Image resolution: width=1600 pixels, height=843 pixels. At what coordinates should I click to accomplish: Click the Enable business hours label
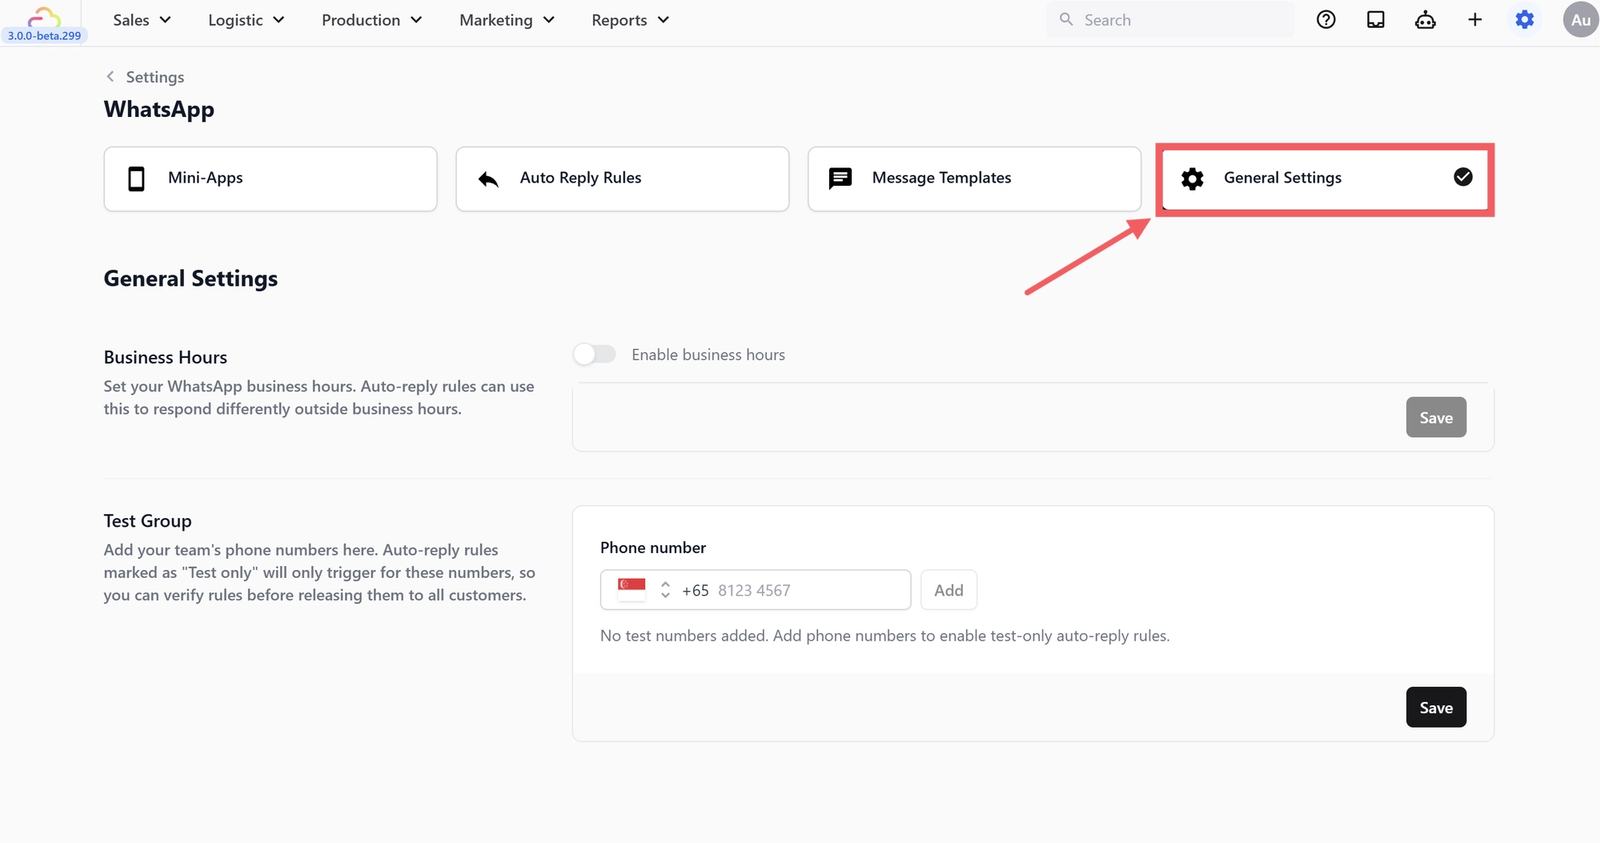(x=708, y=355)
